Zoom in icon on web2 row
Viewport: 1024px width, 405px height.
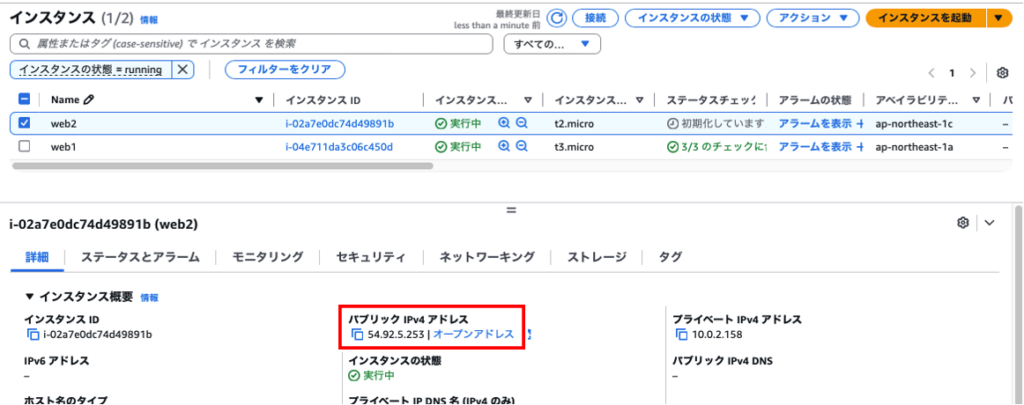(x=504, y=123)
